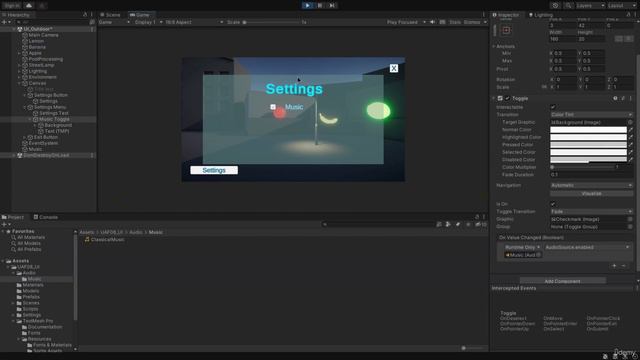
Task: Open the Toggle Transition Fade dropdown
Action: (x=591, y=211)
